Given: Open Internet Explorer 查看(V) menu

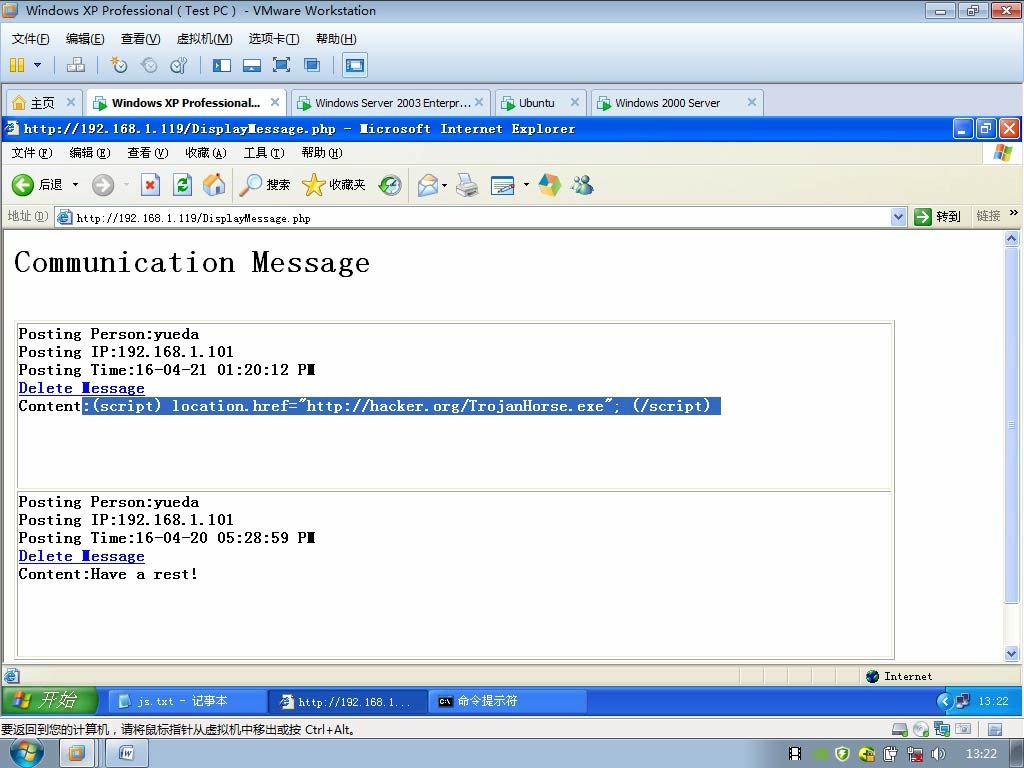Looking at the screenshot, I should pos(148,153).
